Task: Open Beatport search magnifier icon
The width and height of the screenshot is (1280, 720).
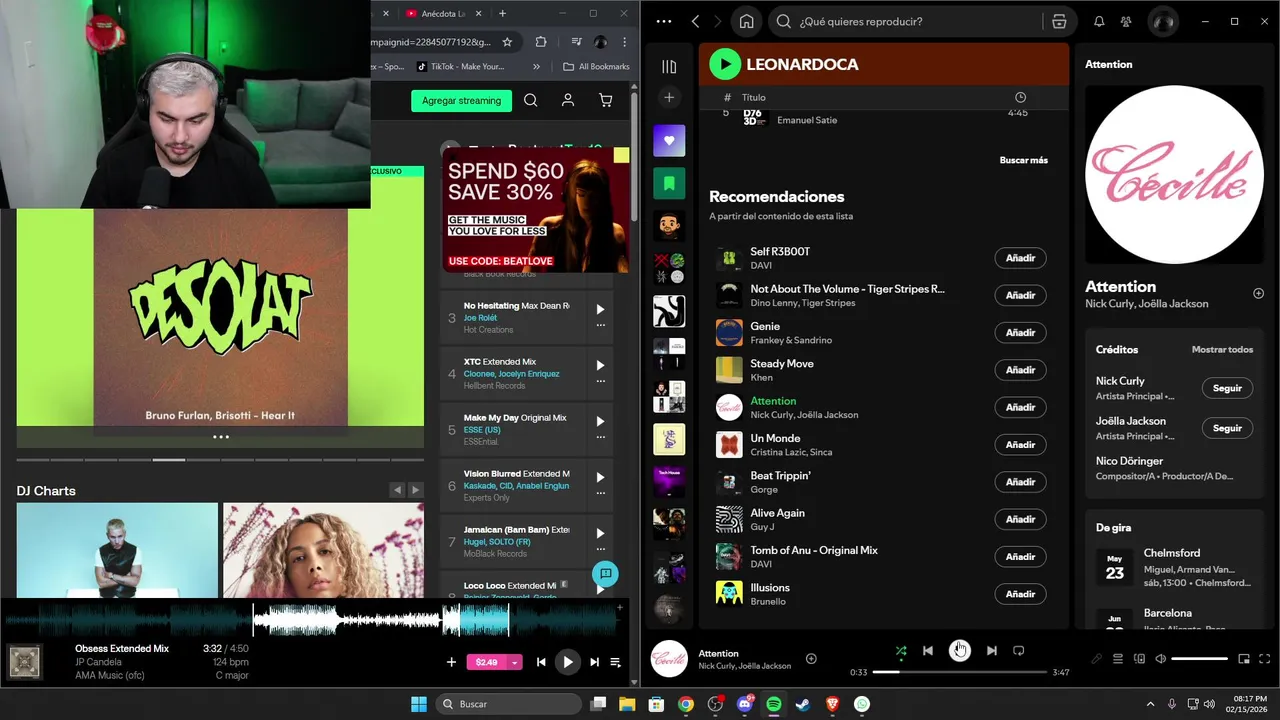Action: pos(531,100)
